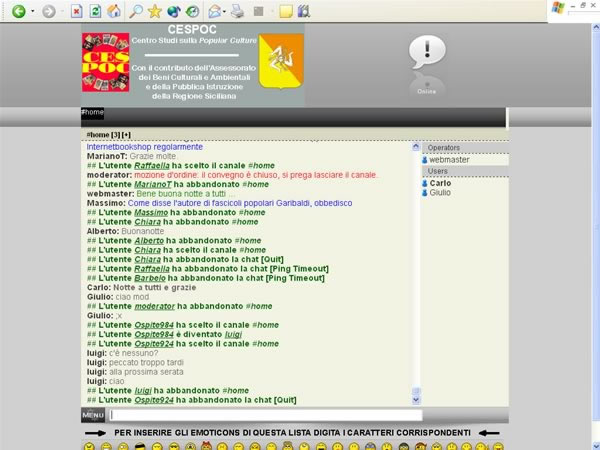Image resolution: width=600 pixels, height=450 pixels.
Task: Open luigi link after 'è diventato'
Action: pos(233,334)
